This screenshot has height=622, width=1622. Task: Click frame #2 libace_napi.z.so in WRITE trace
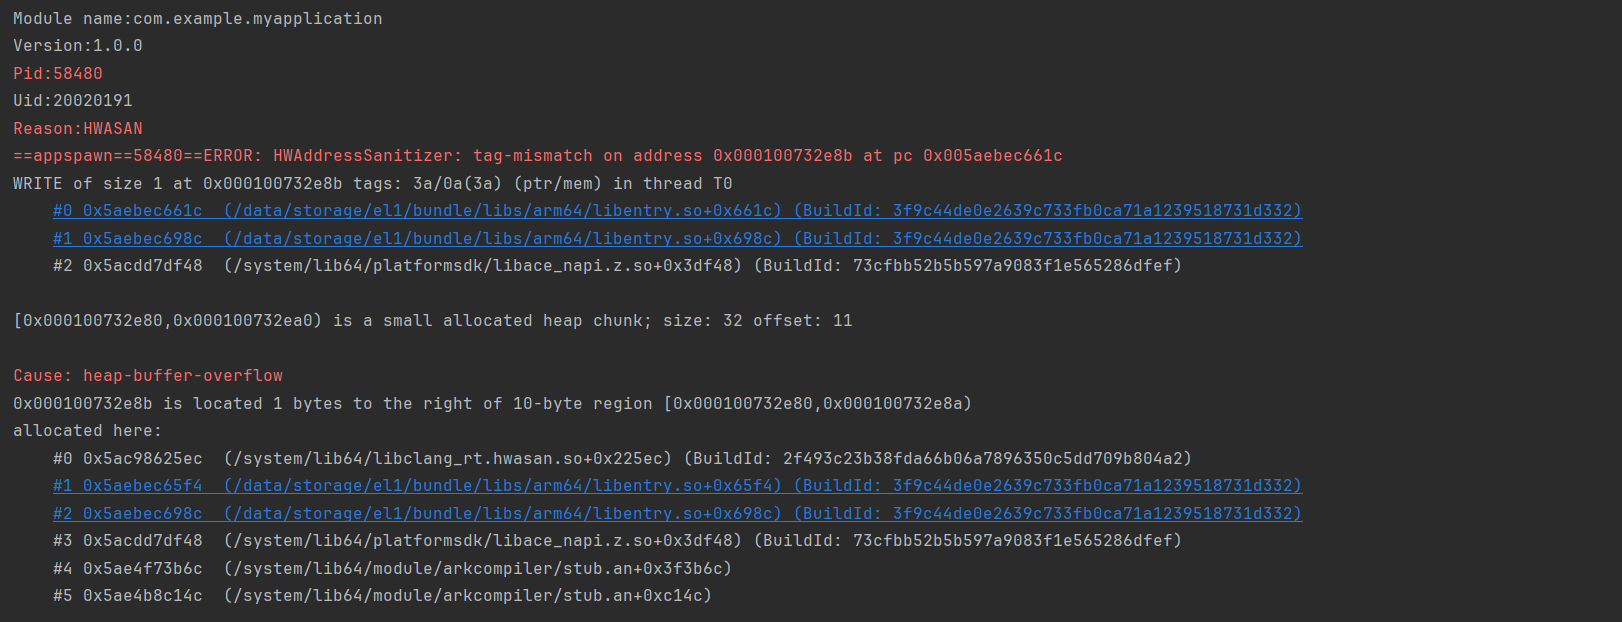point(617,266)
